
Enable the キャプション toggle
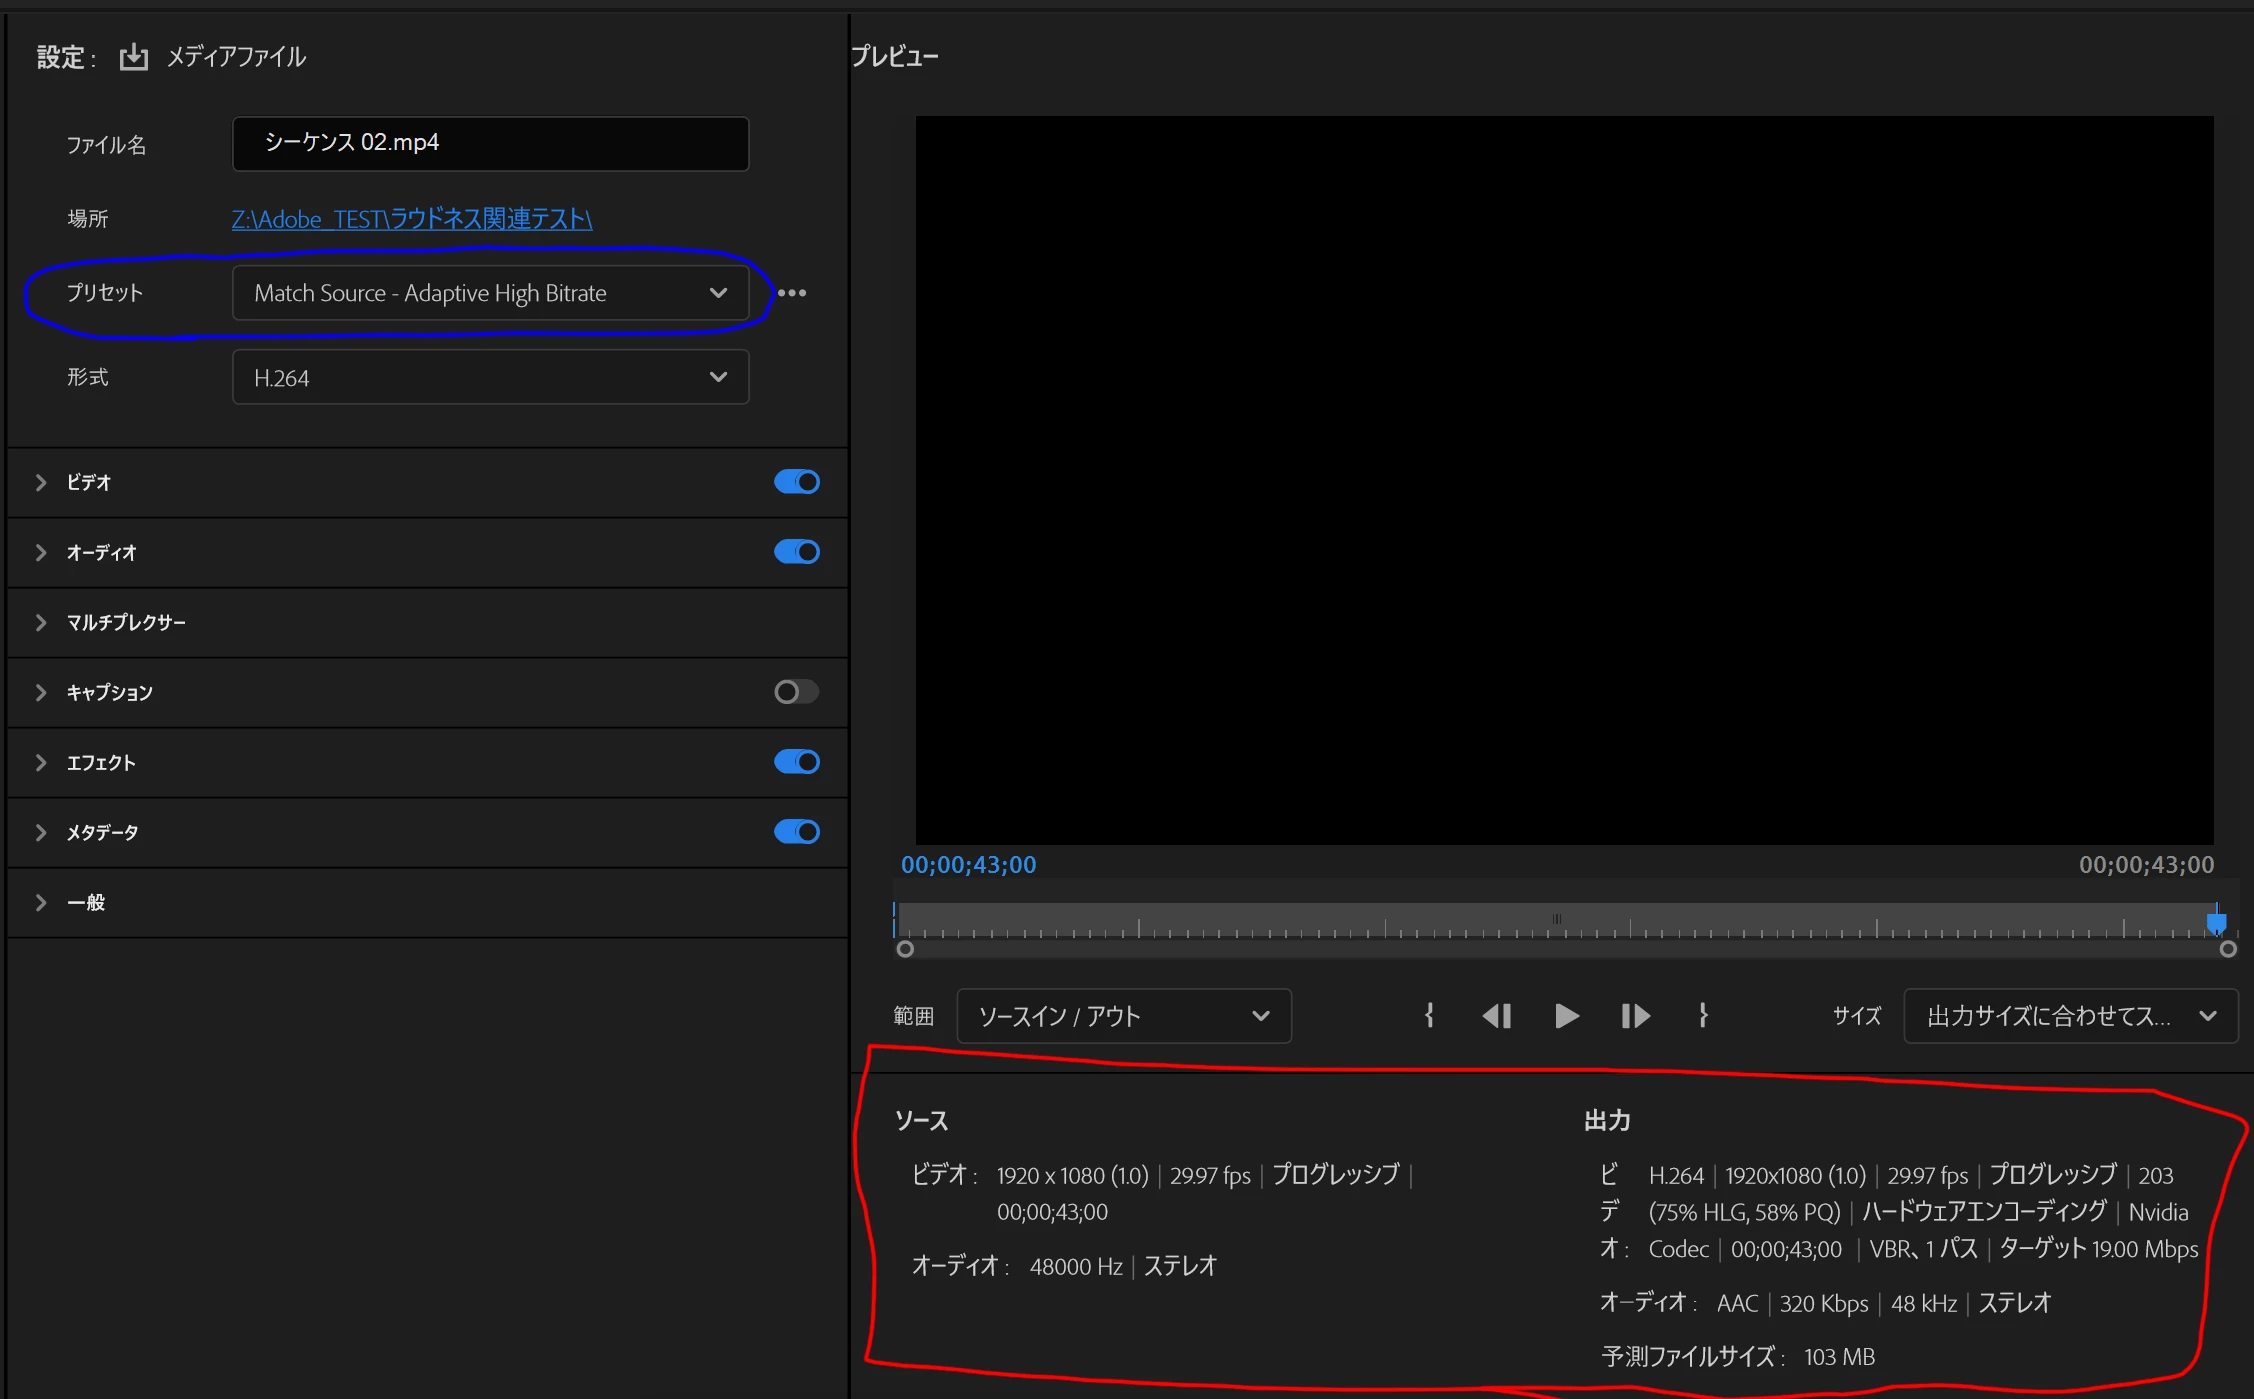[797, 692]
